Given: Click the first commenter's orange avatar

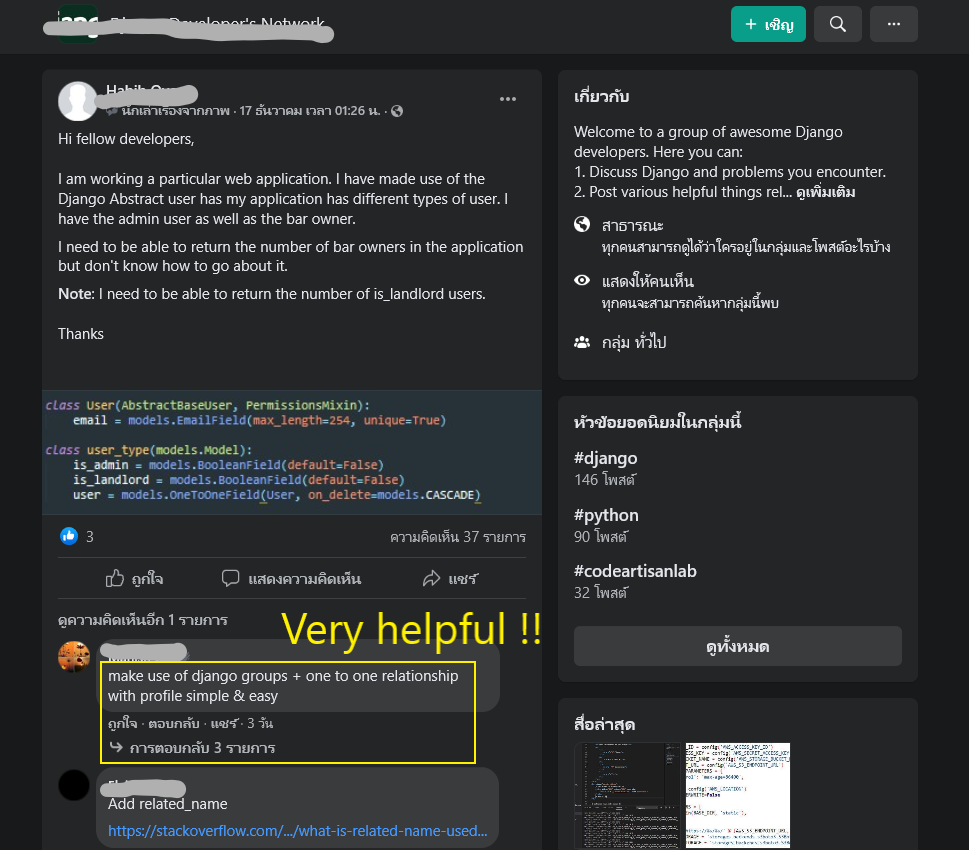Looking at the screenshot, I should point(74,656).
